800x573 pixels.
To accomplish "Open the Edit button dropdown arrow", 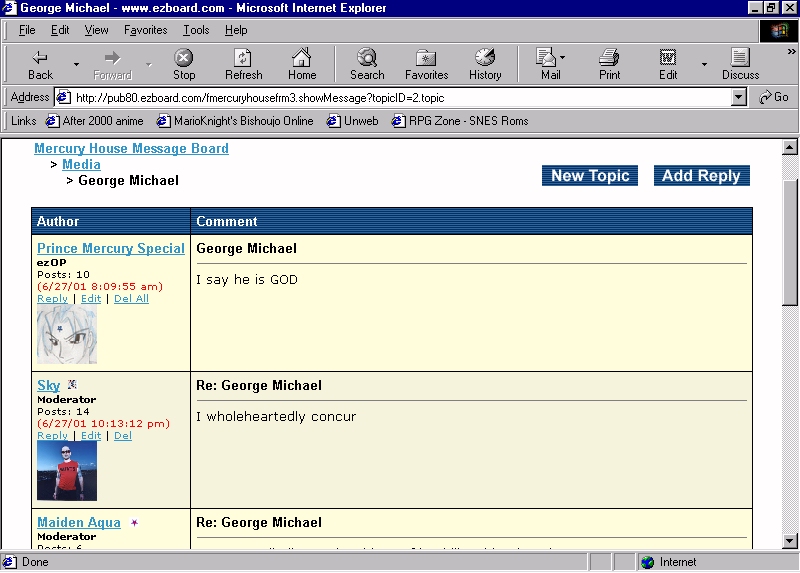I will (x=704, y=64).
